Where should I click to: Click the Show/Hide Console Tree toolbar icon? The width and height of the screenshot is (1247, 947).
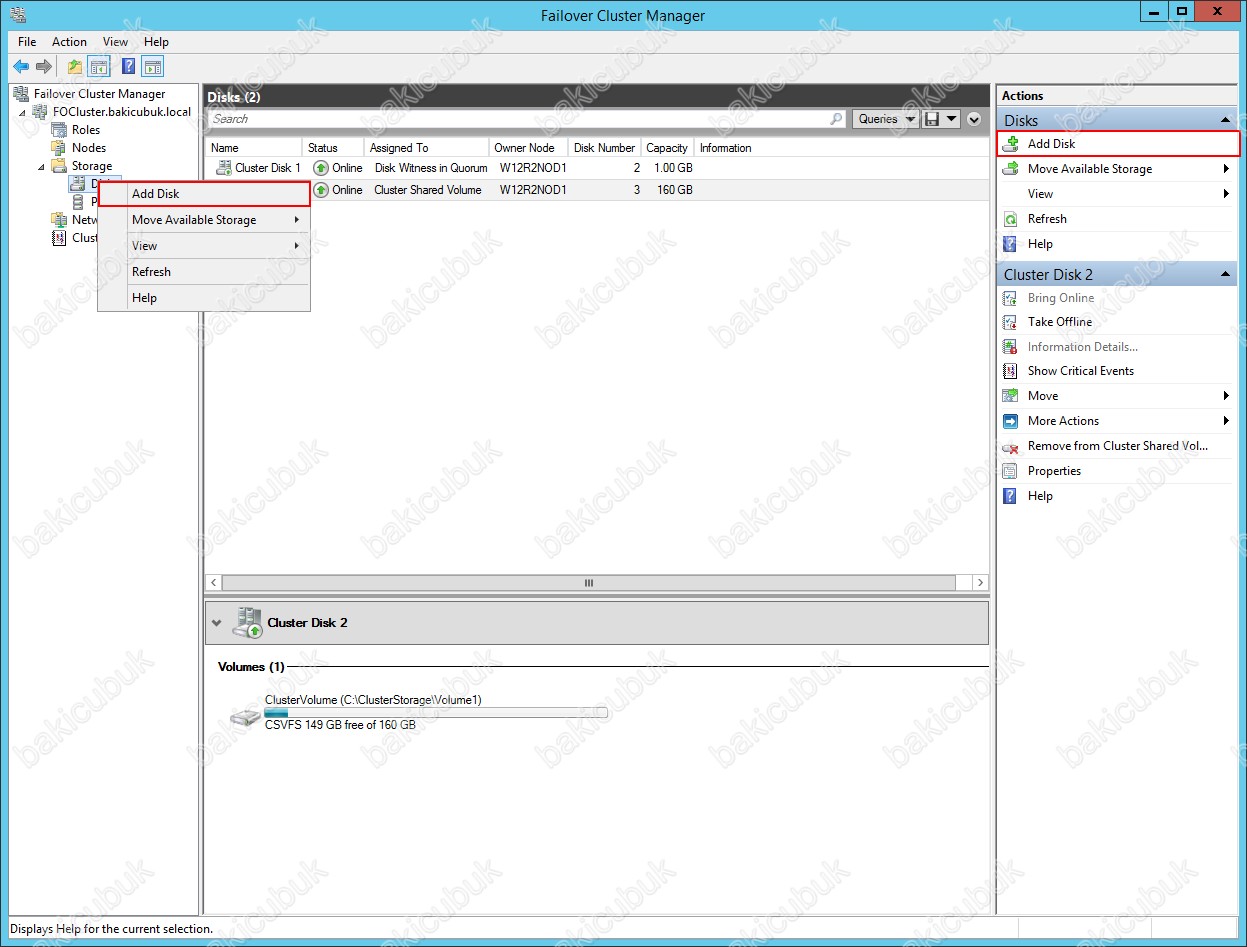[99, 67]
